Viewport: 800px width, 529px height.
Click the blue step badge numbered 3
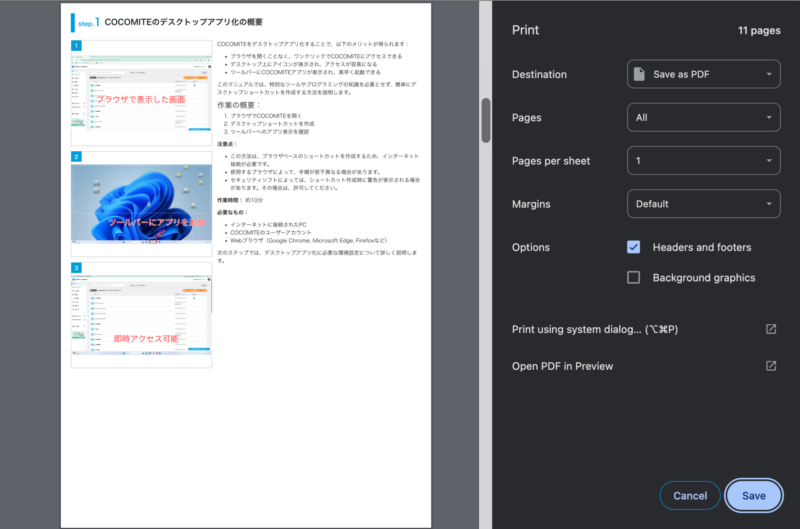tap(76, 268)
